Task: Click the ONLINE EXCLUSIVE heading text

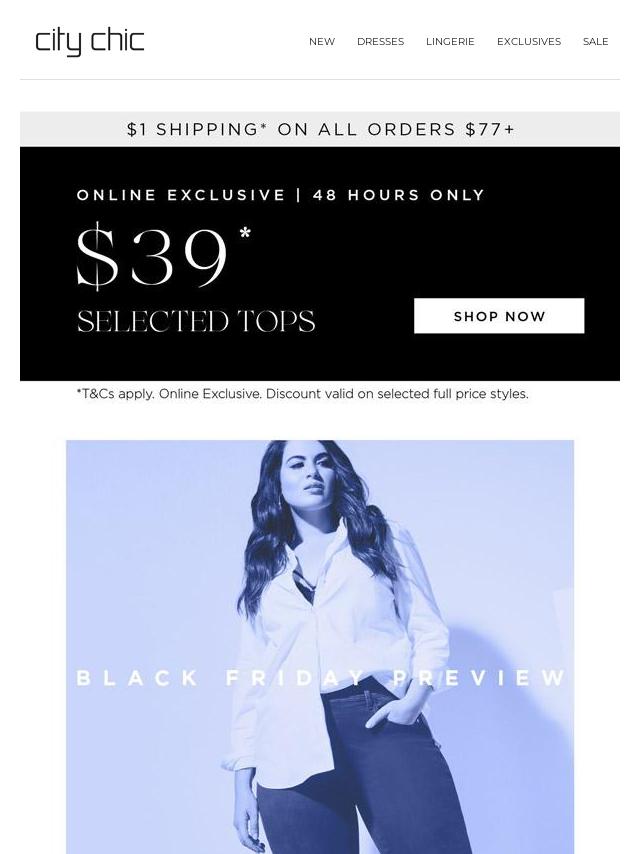Action: coord(181,195)
